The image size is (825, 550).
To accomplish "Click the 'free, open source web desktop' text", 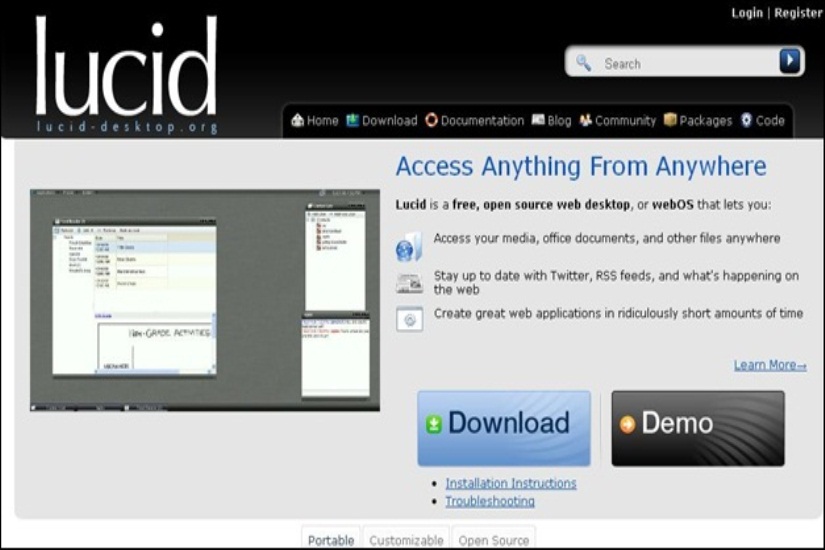I will pyautogui.click(x=541, y=204).
